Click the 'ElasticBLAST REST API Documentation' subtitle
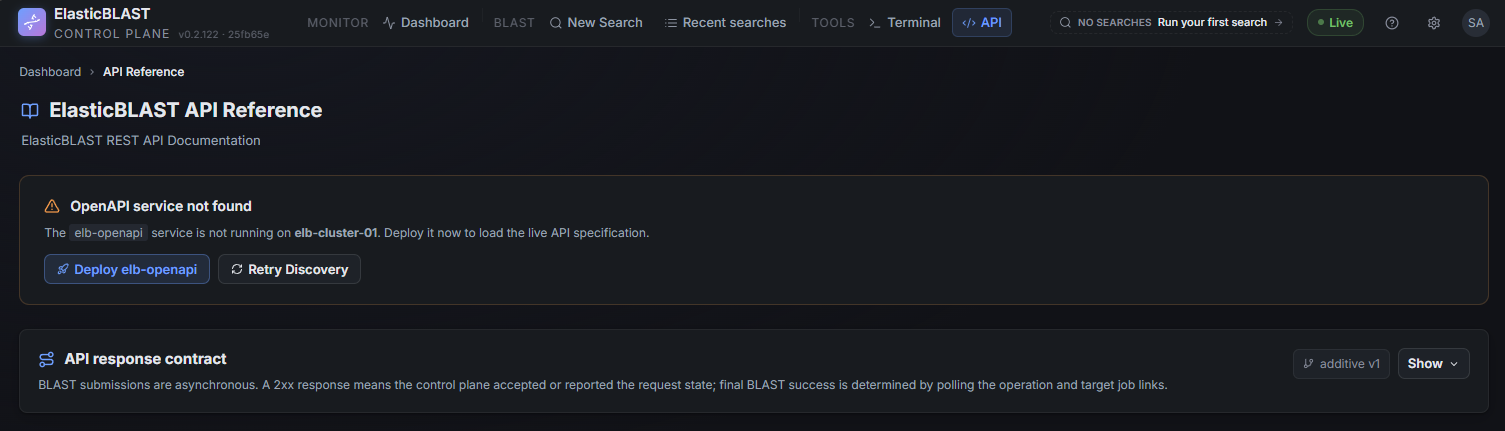This screenshot has width=1505, height=431. point(141,141)
